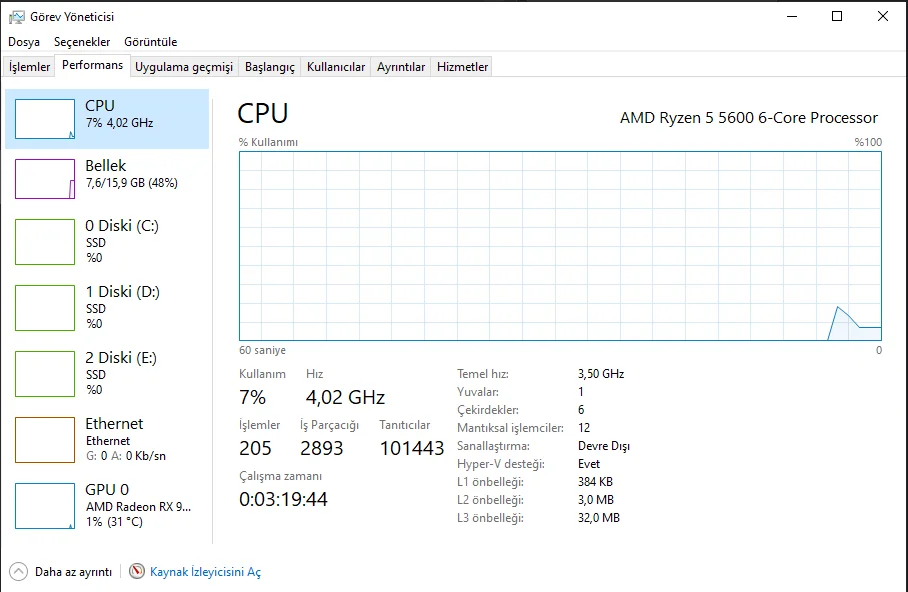908x592 pixels.
Task: Click the Kaynak İzleyicisini Aç link
Action: [x=206, y=572]
